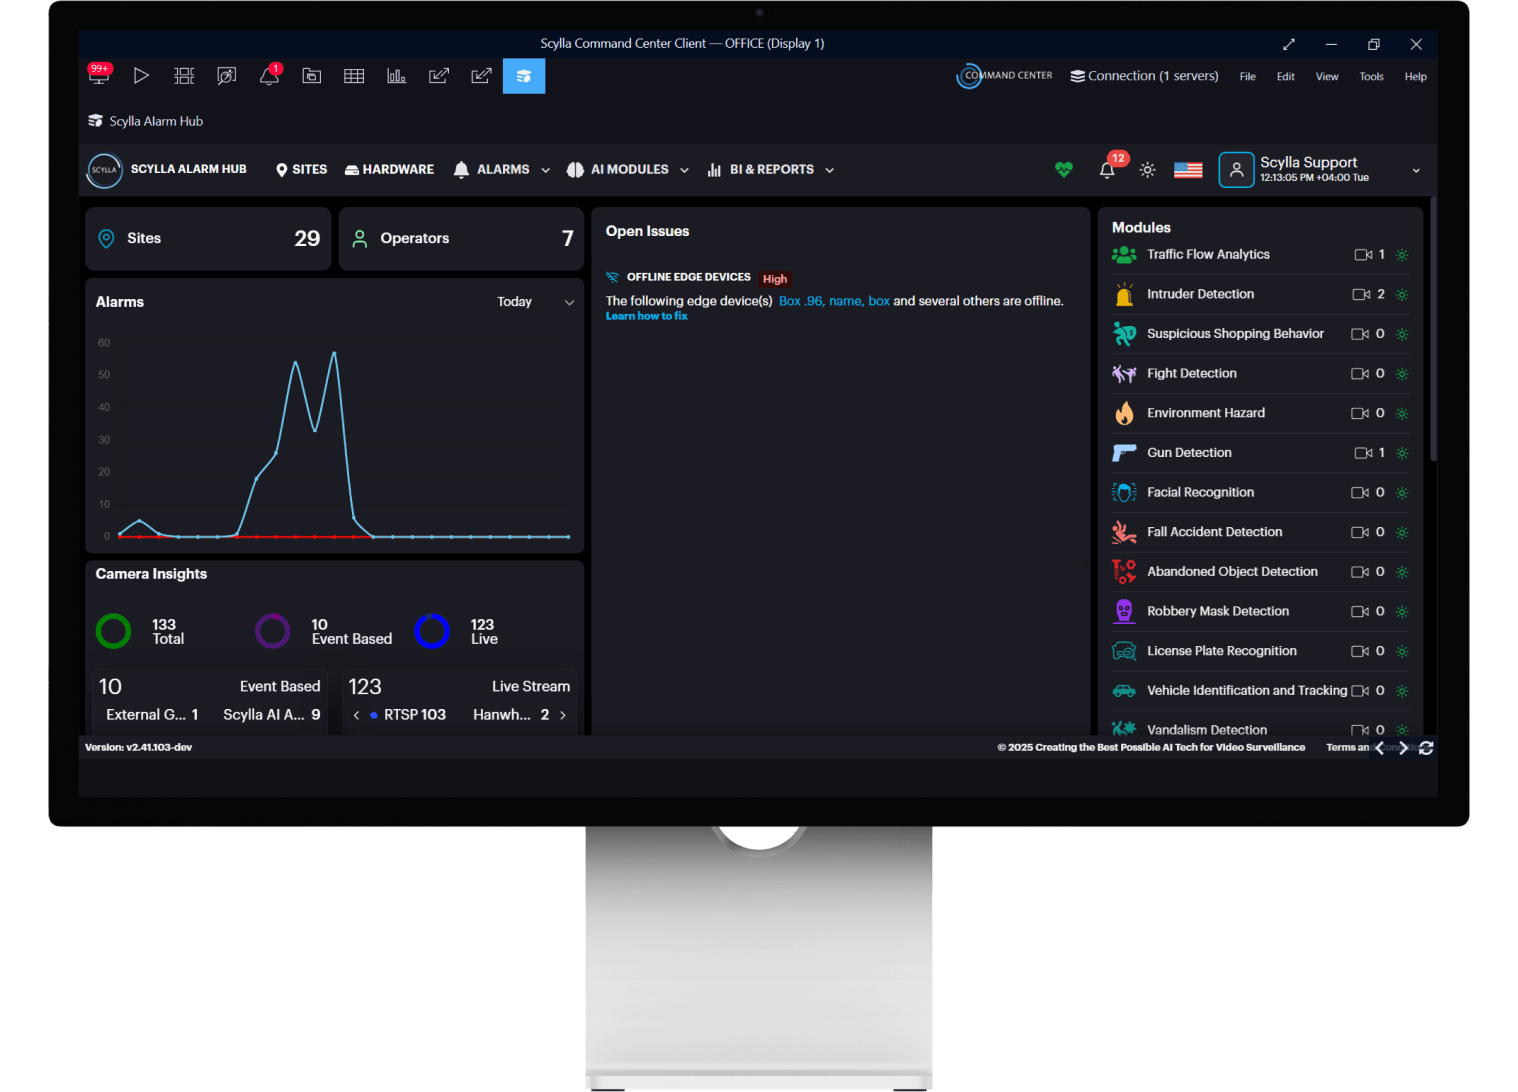Open the Edit menu
Image resolution: width=1518 pixels, height=1092 pixels.
[x=1286, y=77]
